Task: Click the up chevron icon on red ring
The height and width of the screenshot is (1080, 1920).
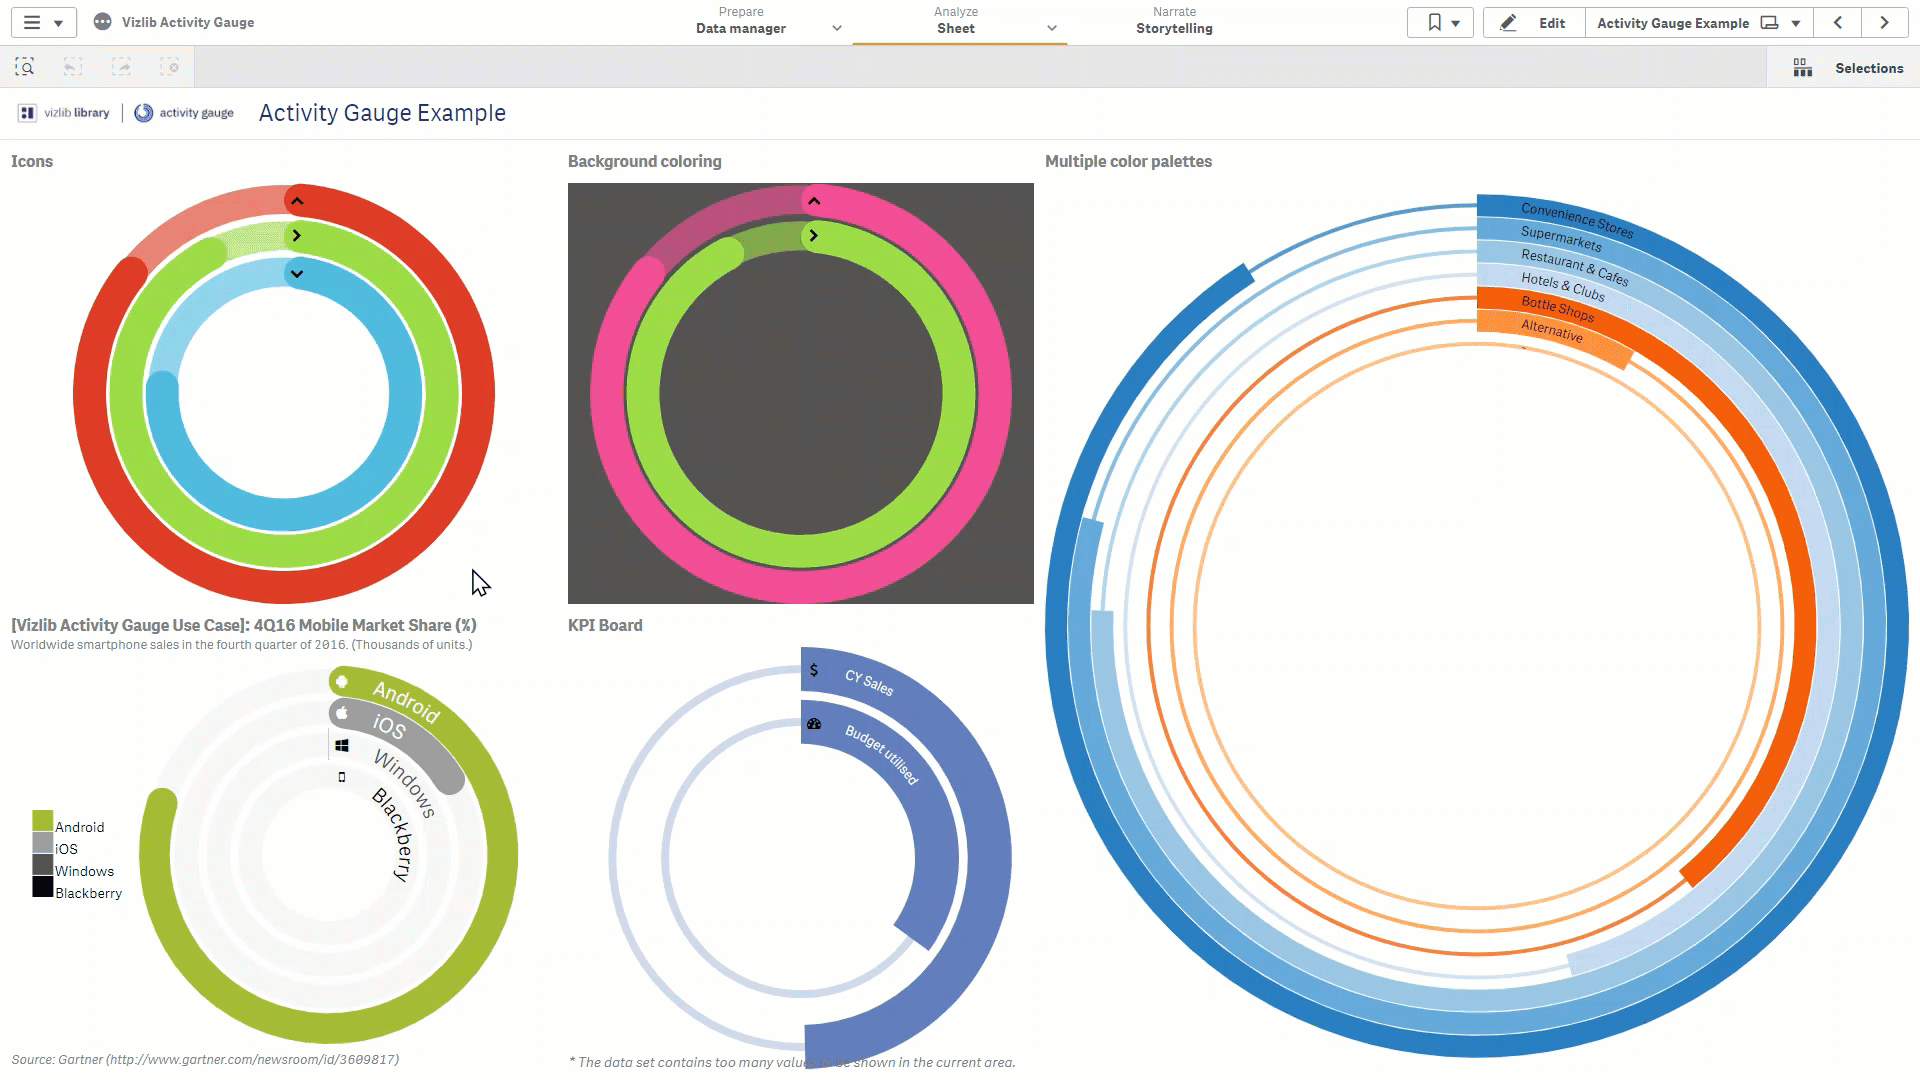Action: pyautogui.click(x=297, y=201)
